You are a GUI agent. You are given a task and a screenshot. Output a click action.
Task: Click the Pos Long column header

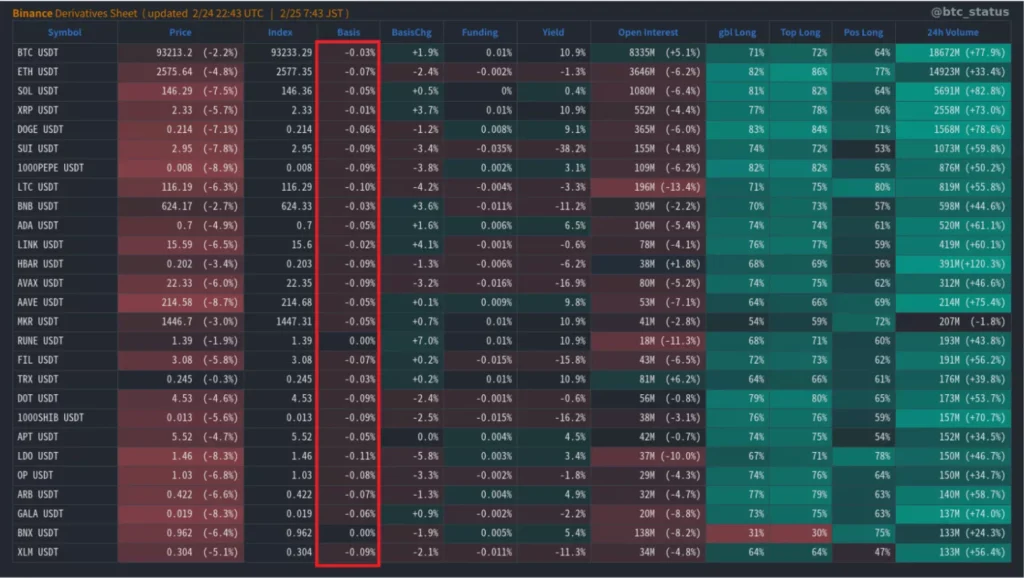coord(863,32)
